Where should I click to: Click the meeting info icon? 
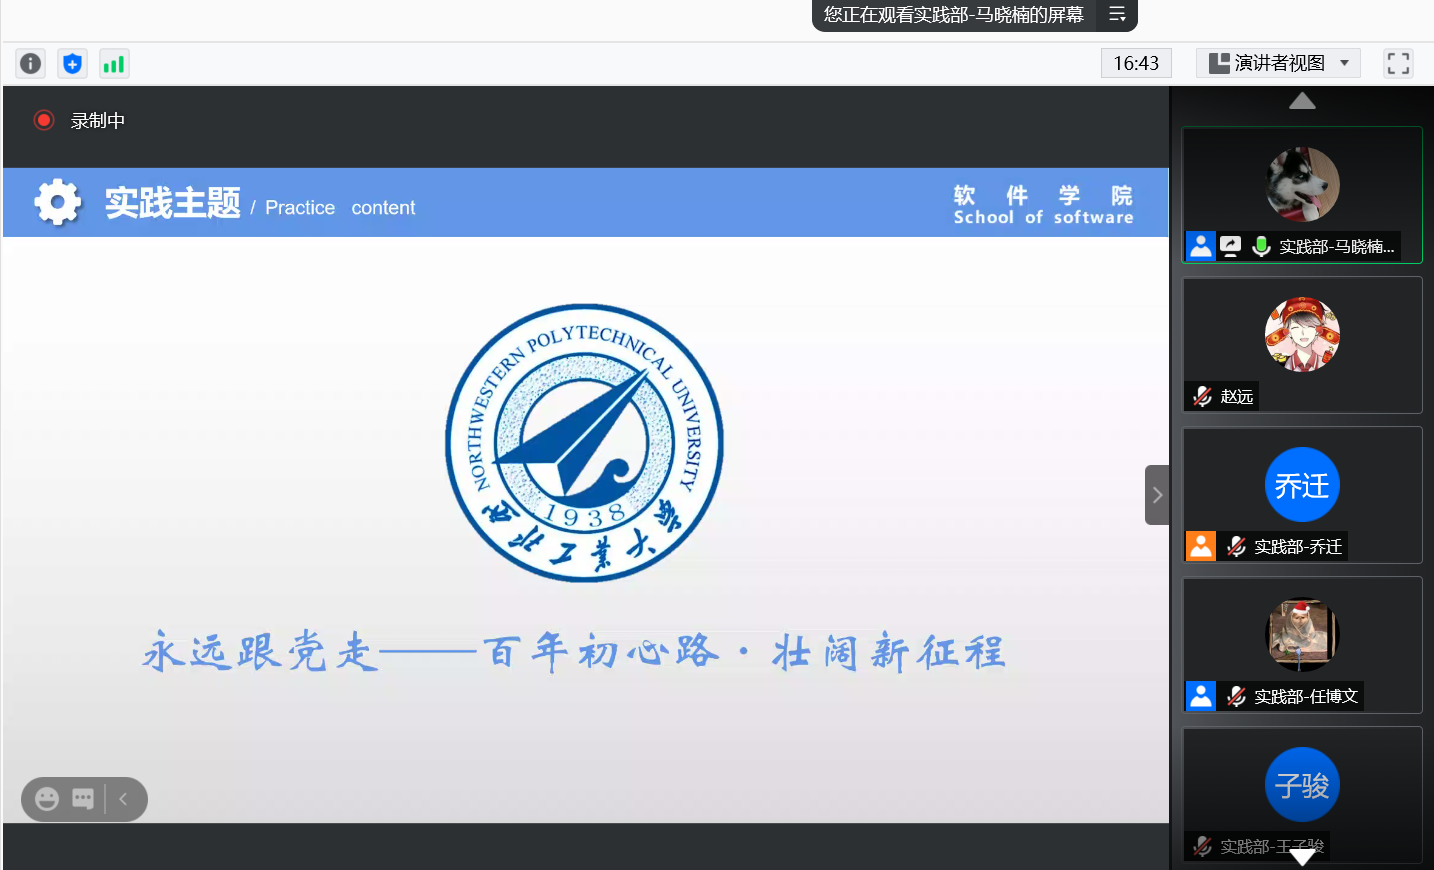pyautogui.click(x=31, y=64)
